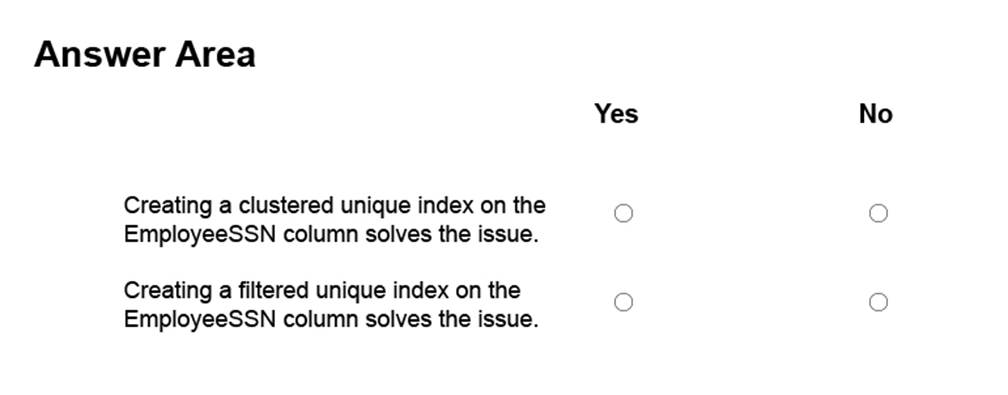Click the No column header
The height and width of the screenshot is (395, 1008).
coord(876,114)
